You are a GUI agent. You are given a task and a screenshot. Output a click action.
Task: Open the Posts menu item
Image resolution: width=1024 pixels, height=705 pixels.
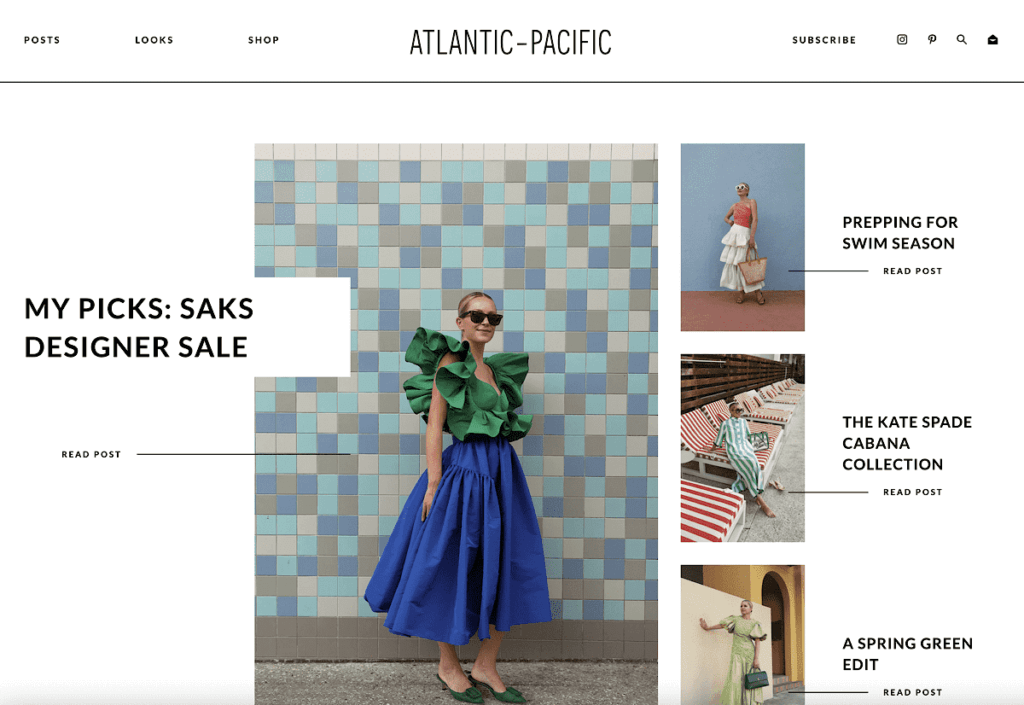coord(42,40)
